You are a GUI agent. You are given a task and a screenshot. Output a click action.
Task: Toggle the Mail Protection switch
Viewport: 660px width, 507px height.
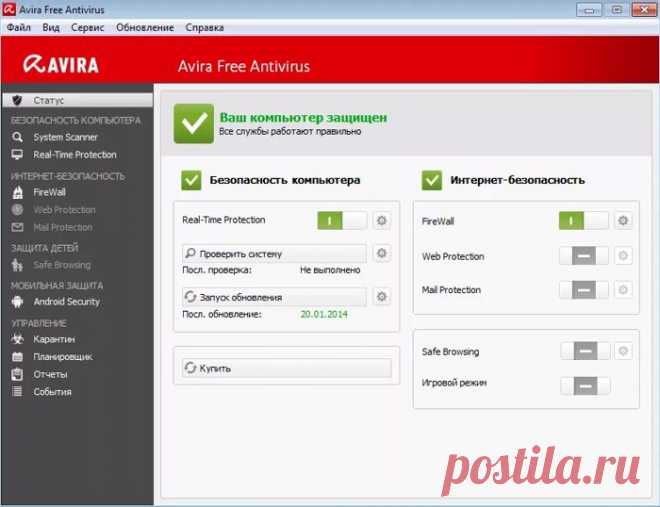(x=583, y=290)
